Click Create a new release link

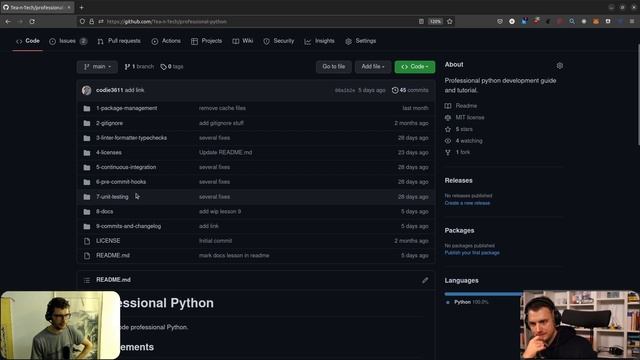[467, 203]
